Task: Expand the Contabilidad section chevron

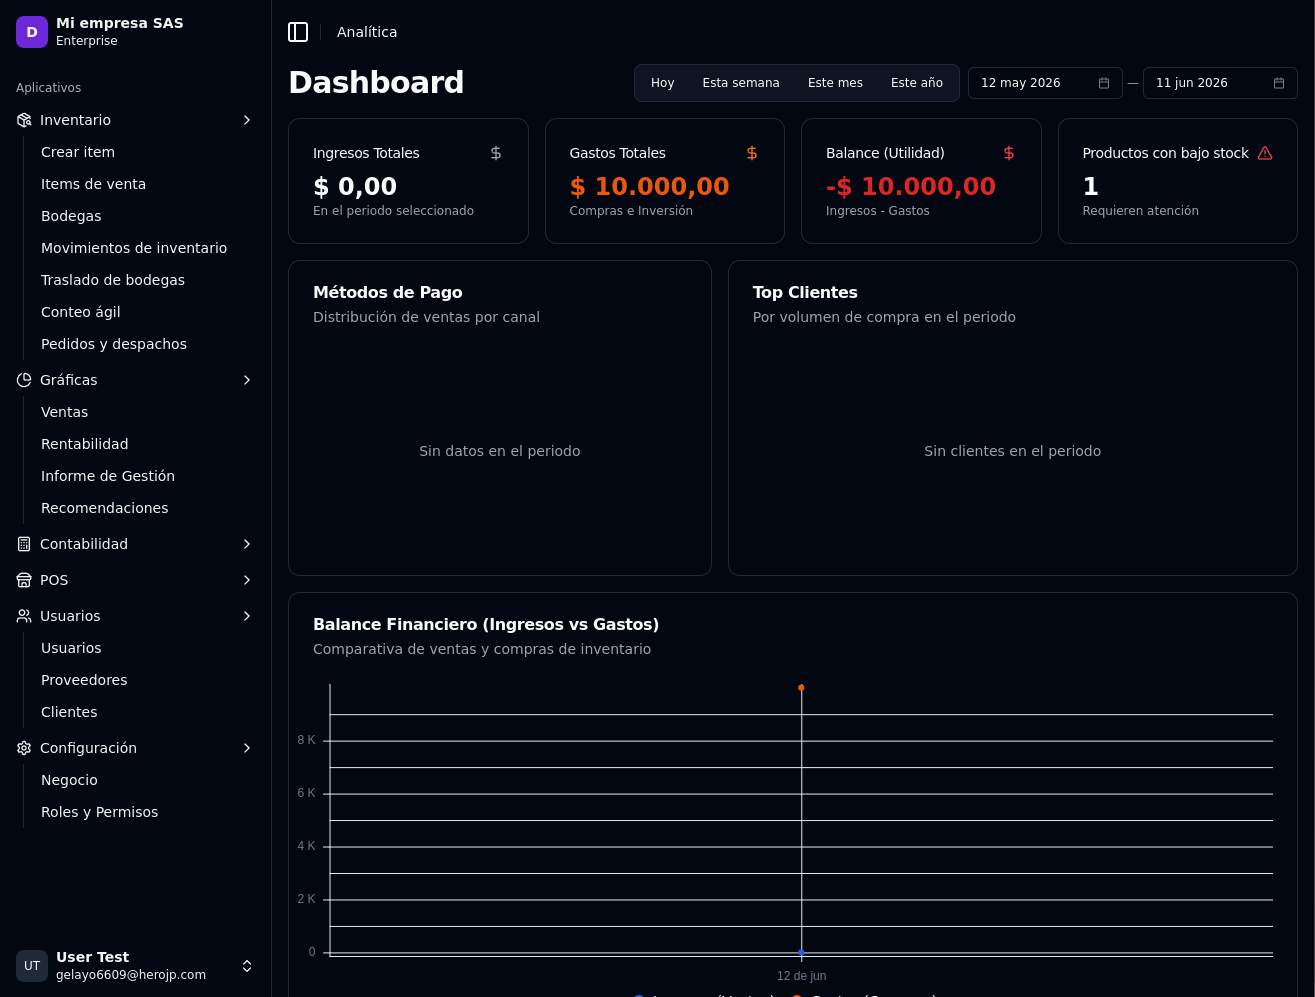Action: (x=247, y=544)
